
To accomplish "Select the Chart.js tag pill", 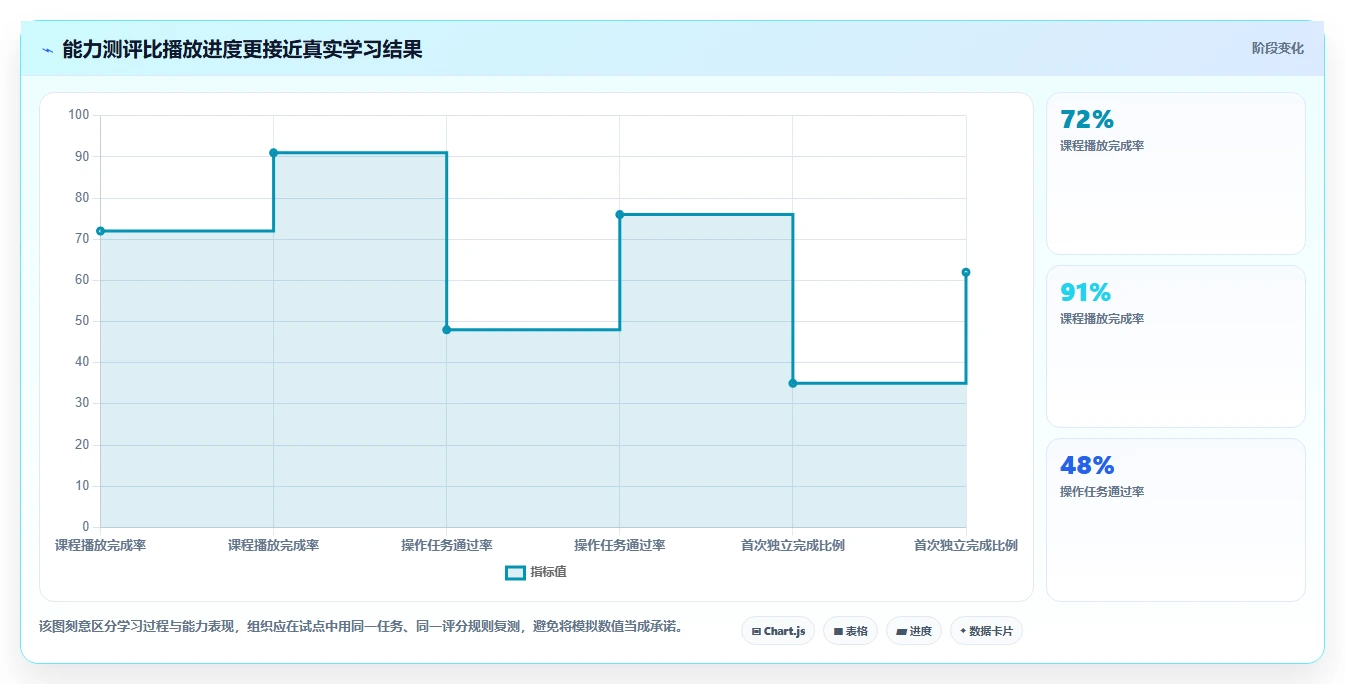I will coord(778,631).
